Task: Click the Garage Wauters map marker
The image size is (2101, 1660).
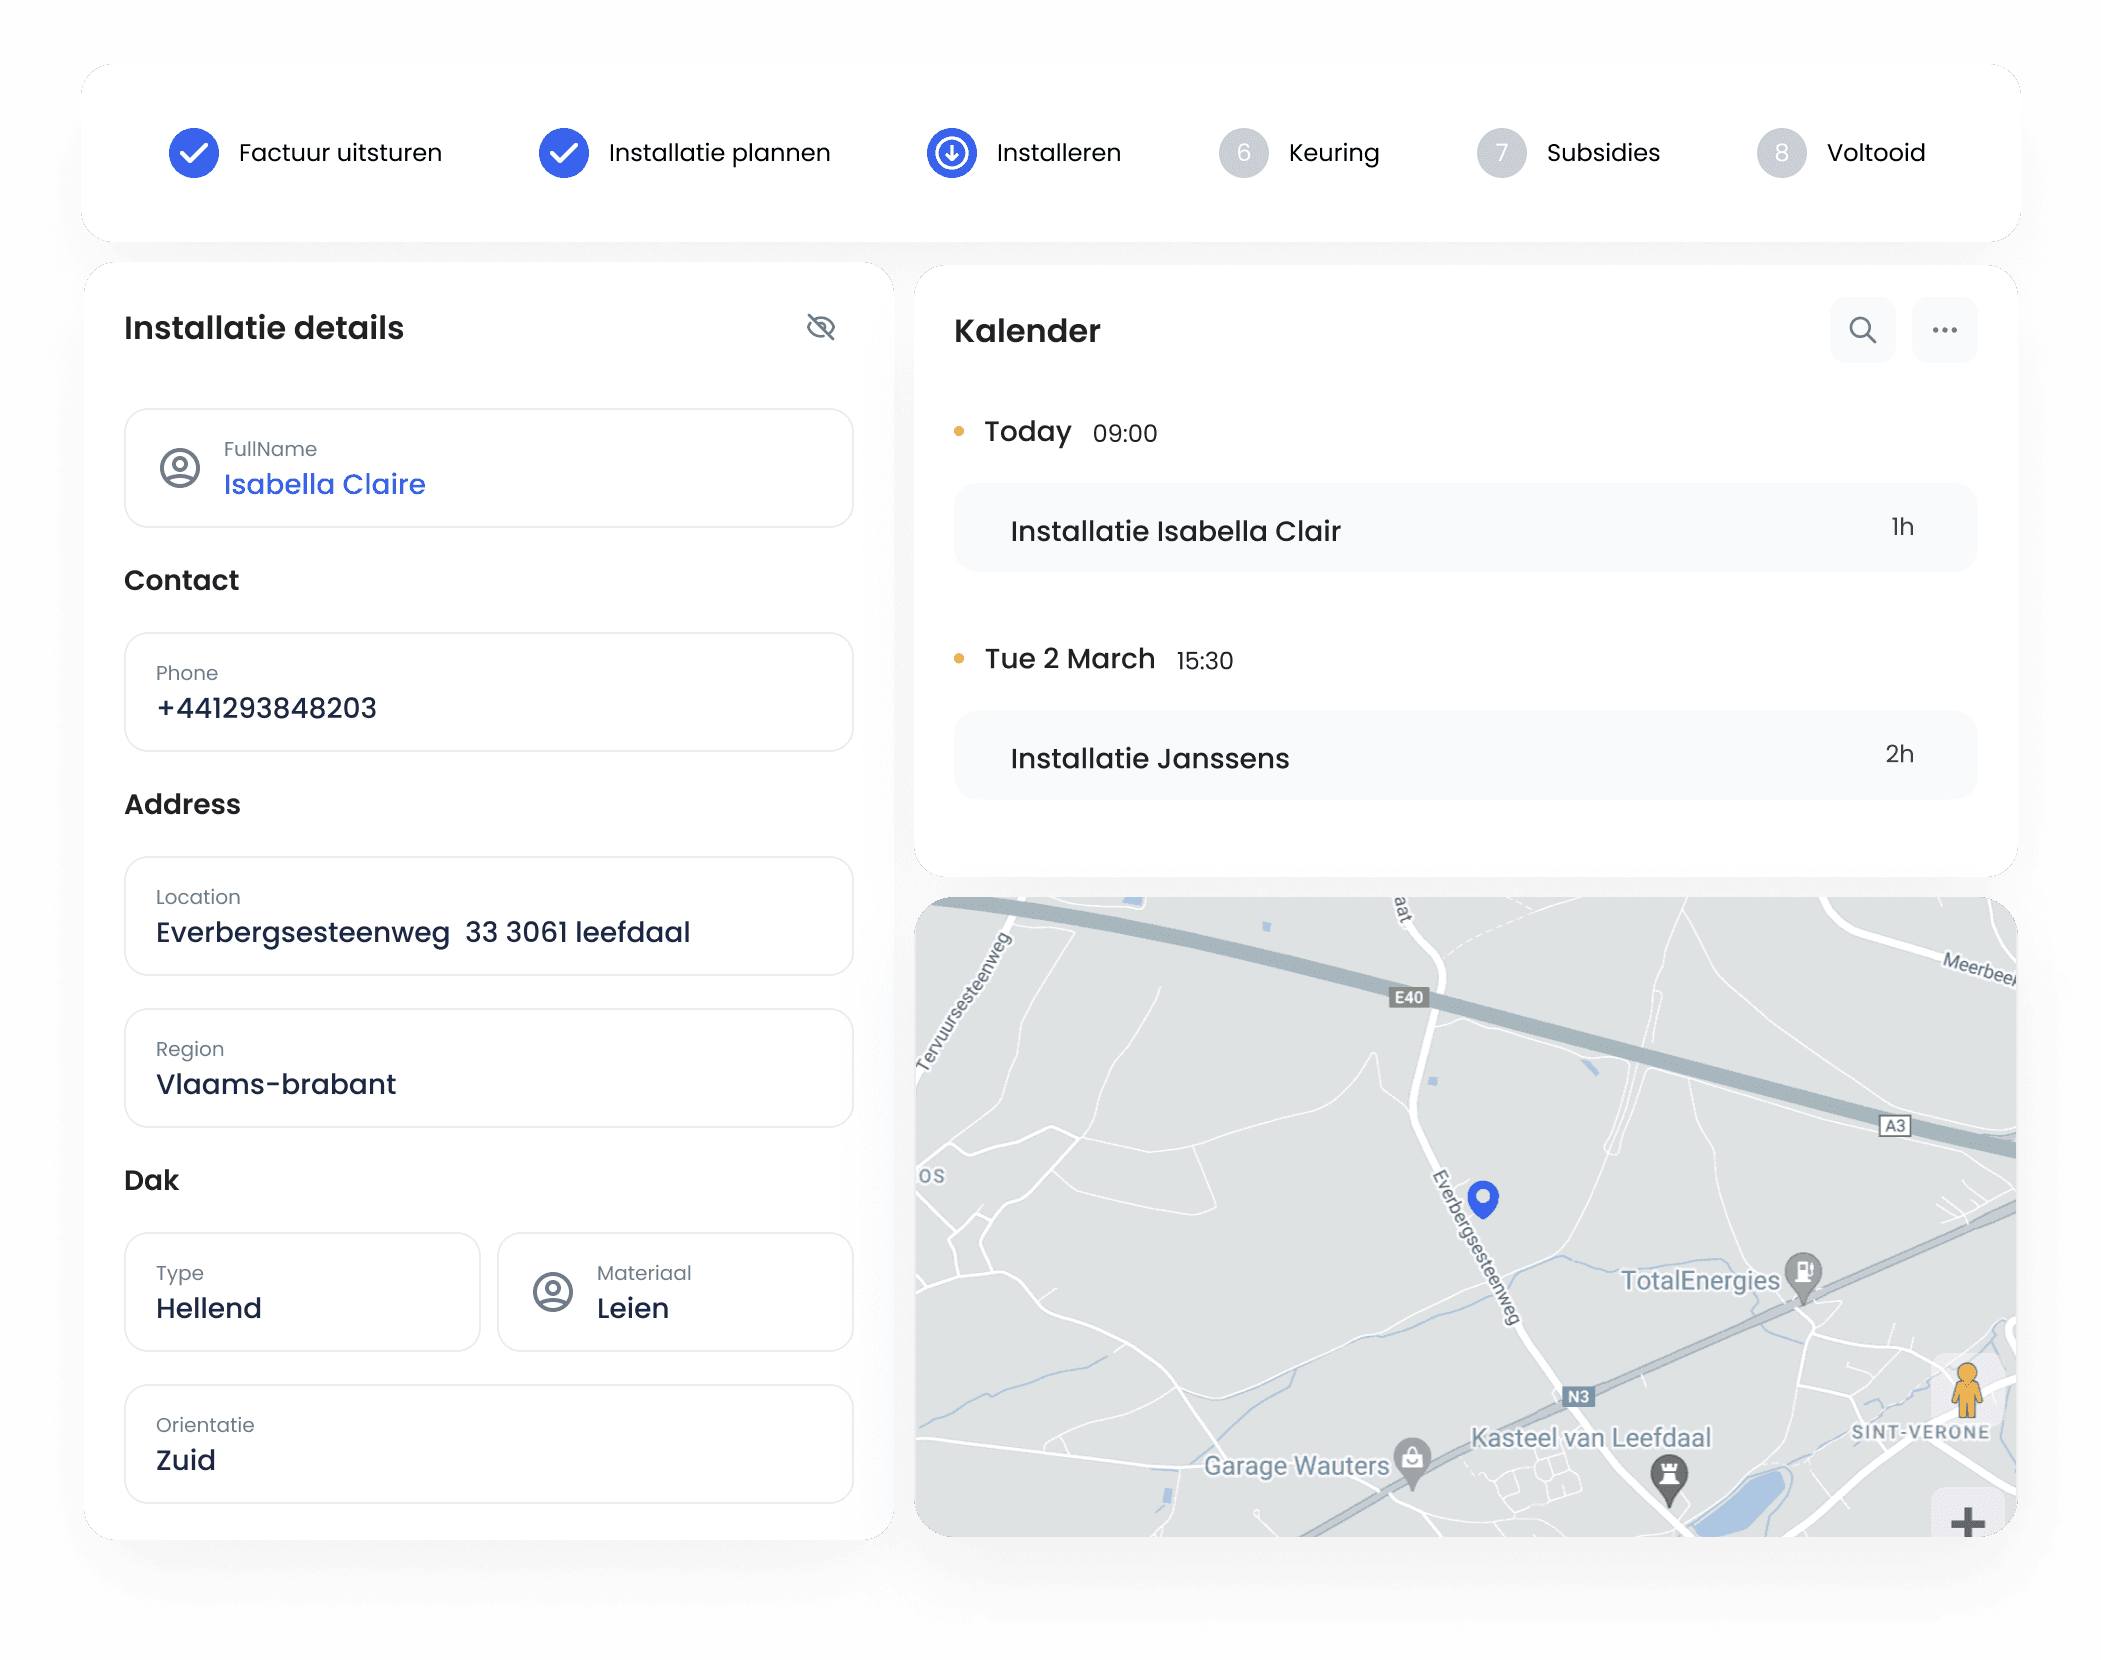Action: (1413, 1462)
